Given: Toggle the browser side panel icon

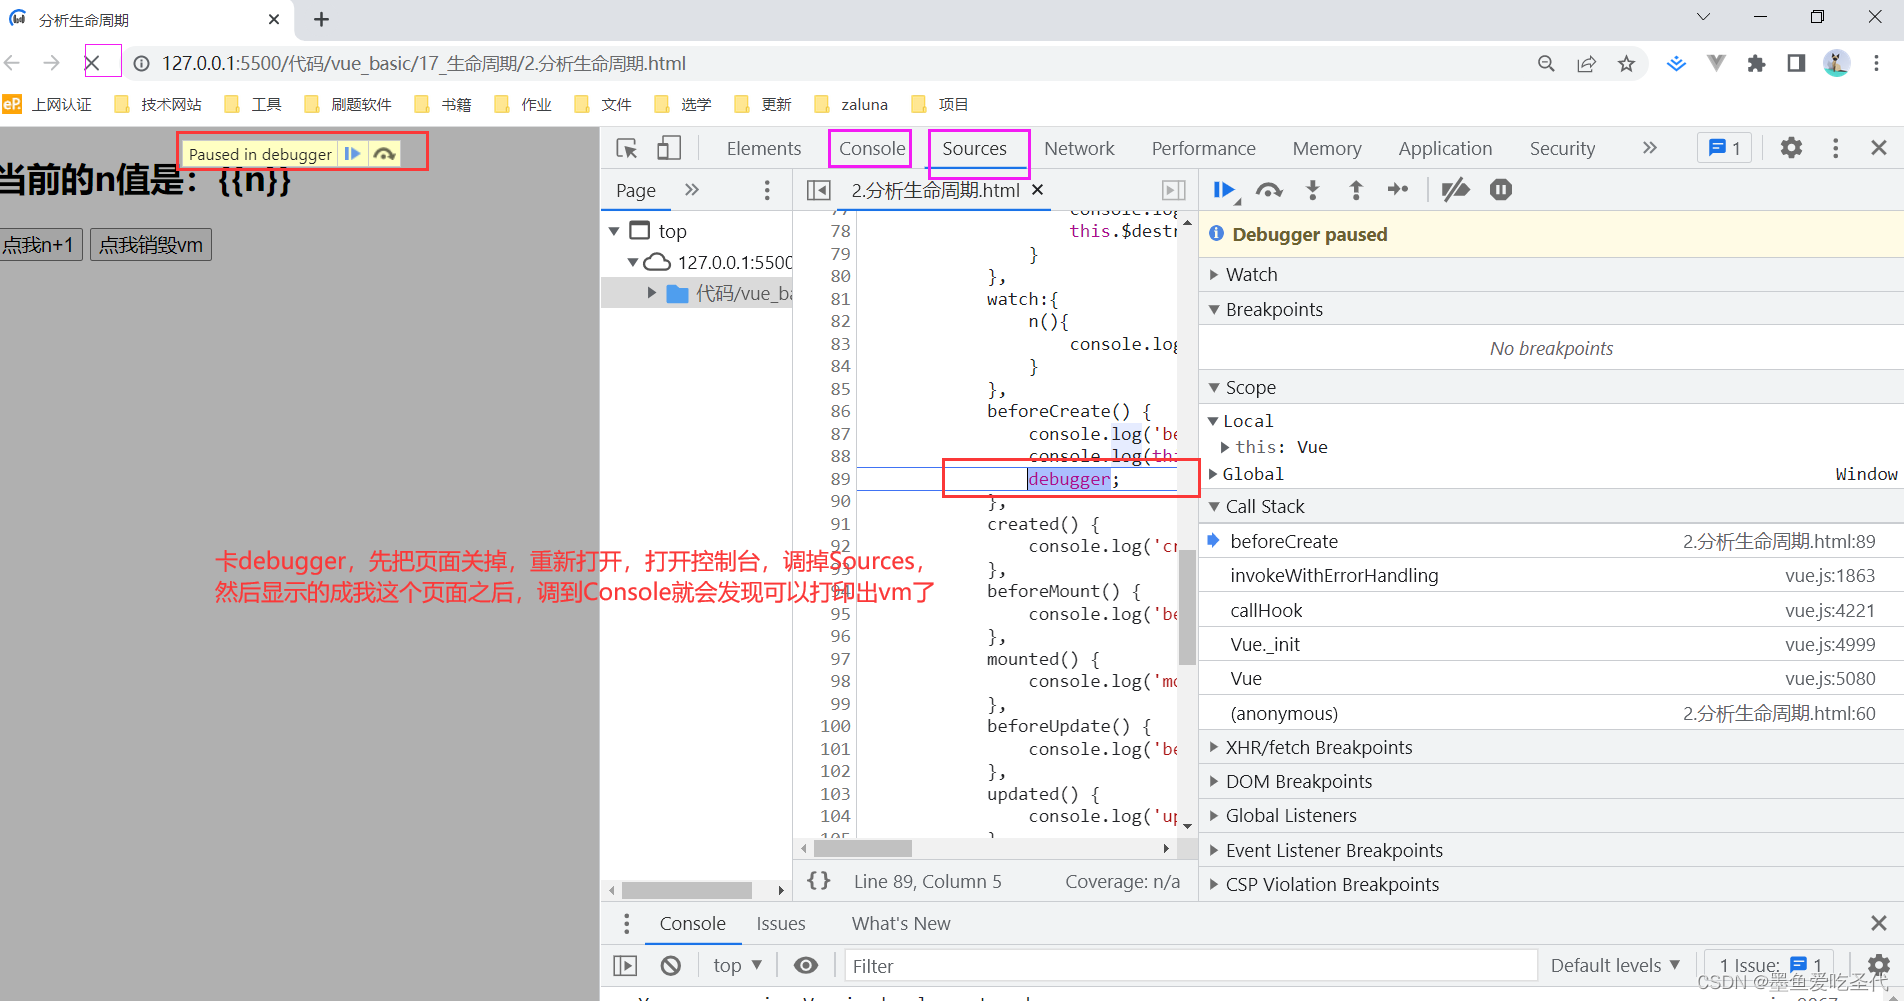Looking at the screenshot, I should click(x=1796, y=64).
